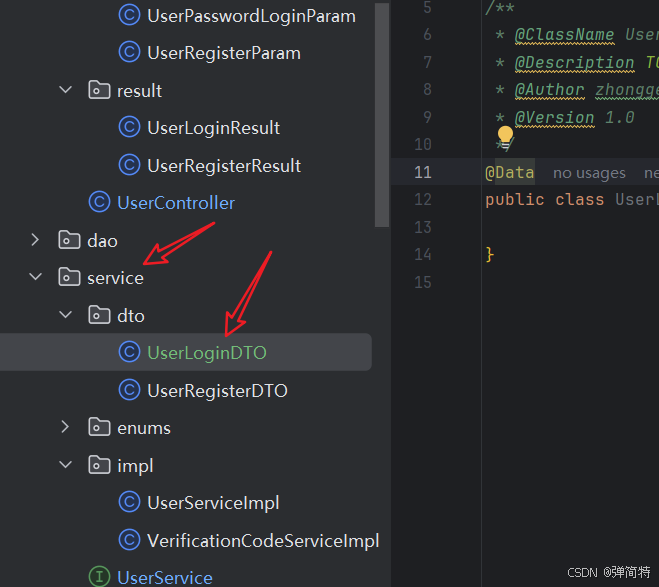
Task: Click the result folder icon
Action: click(x=99, y=89)
